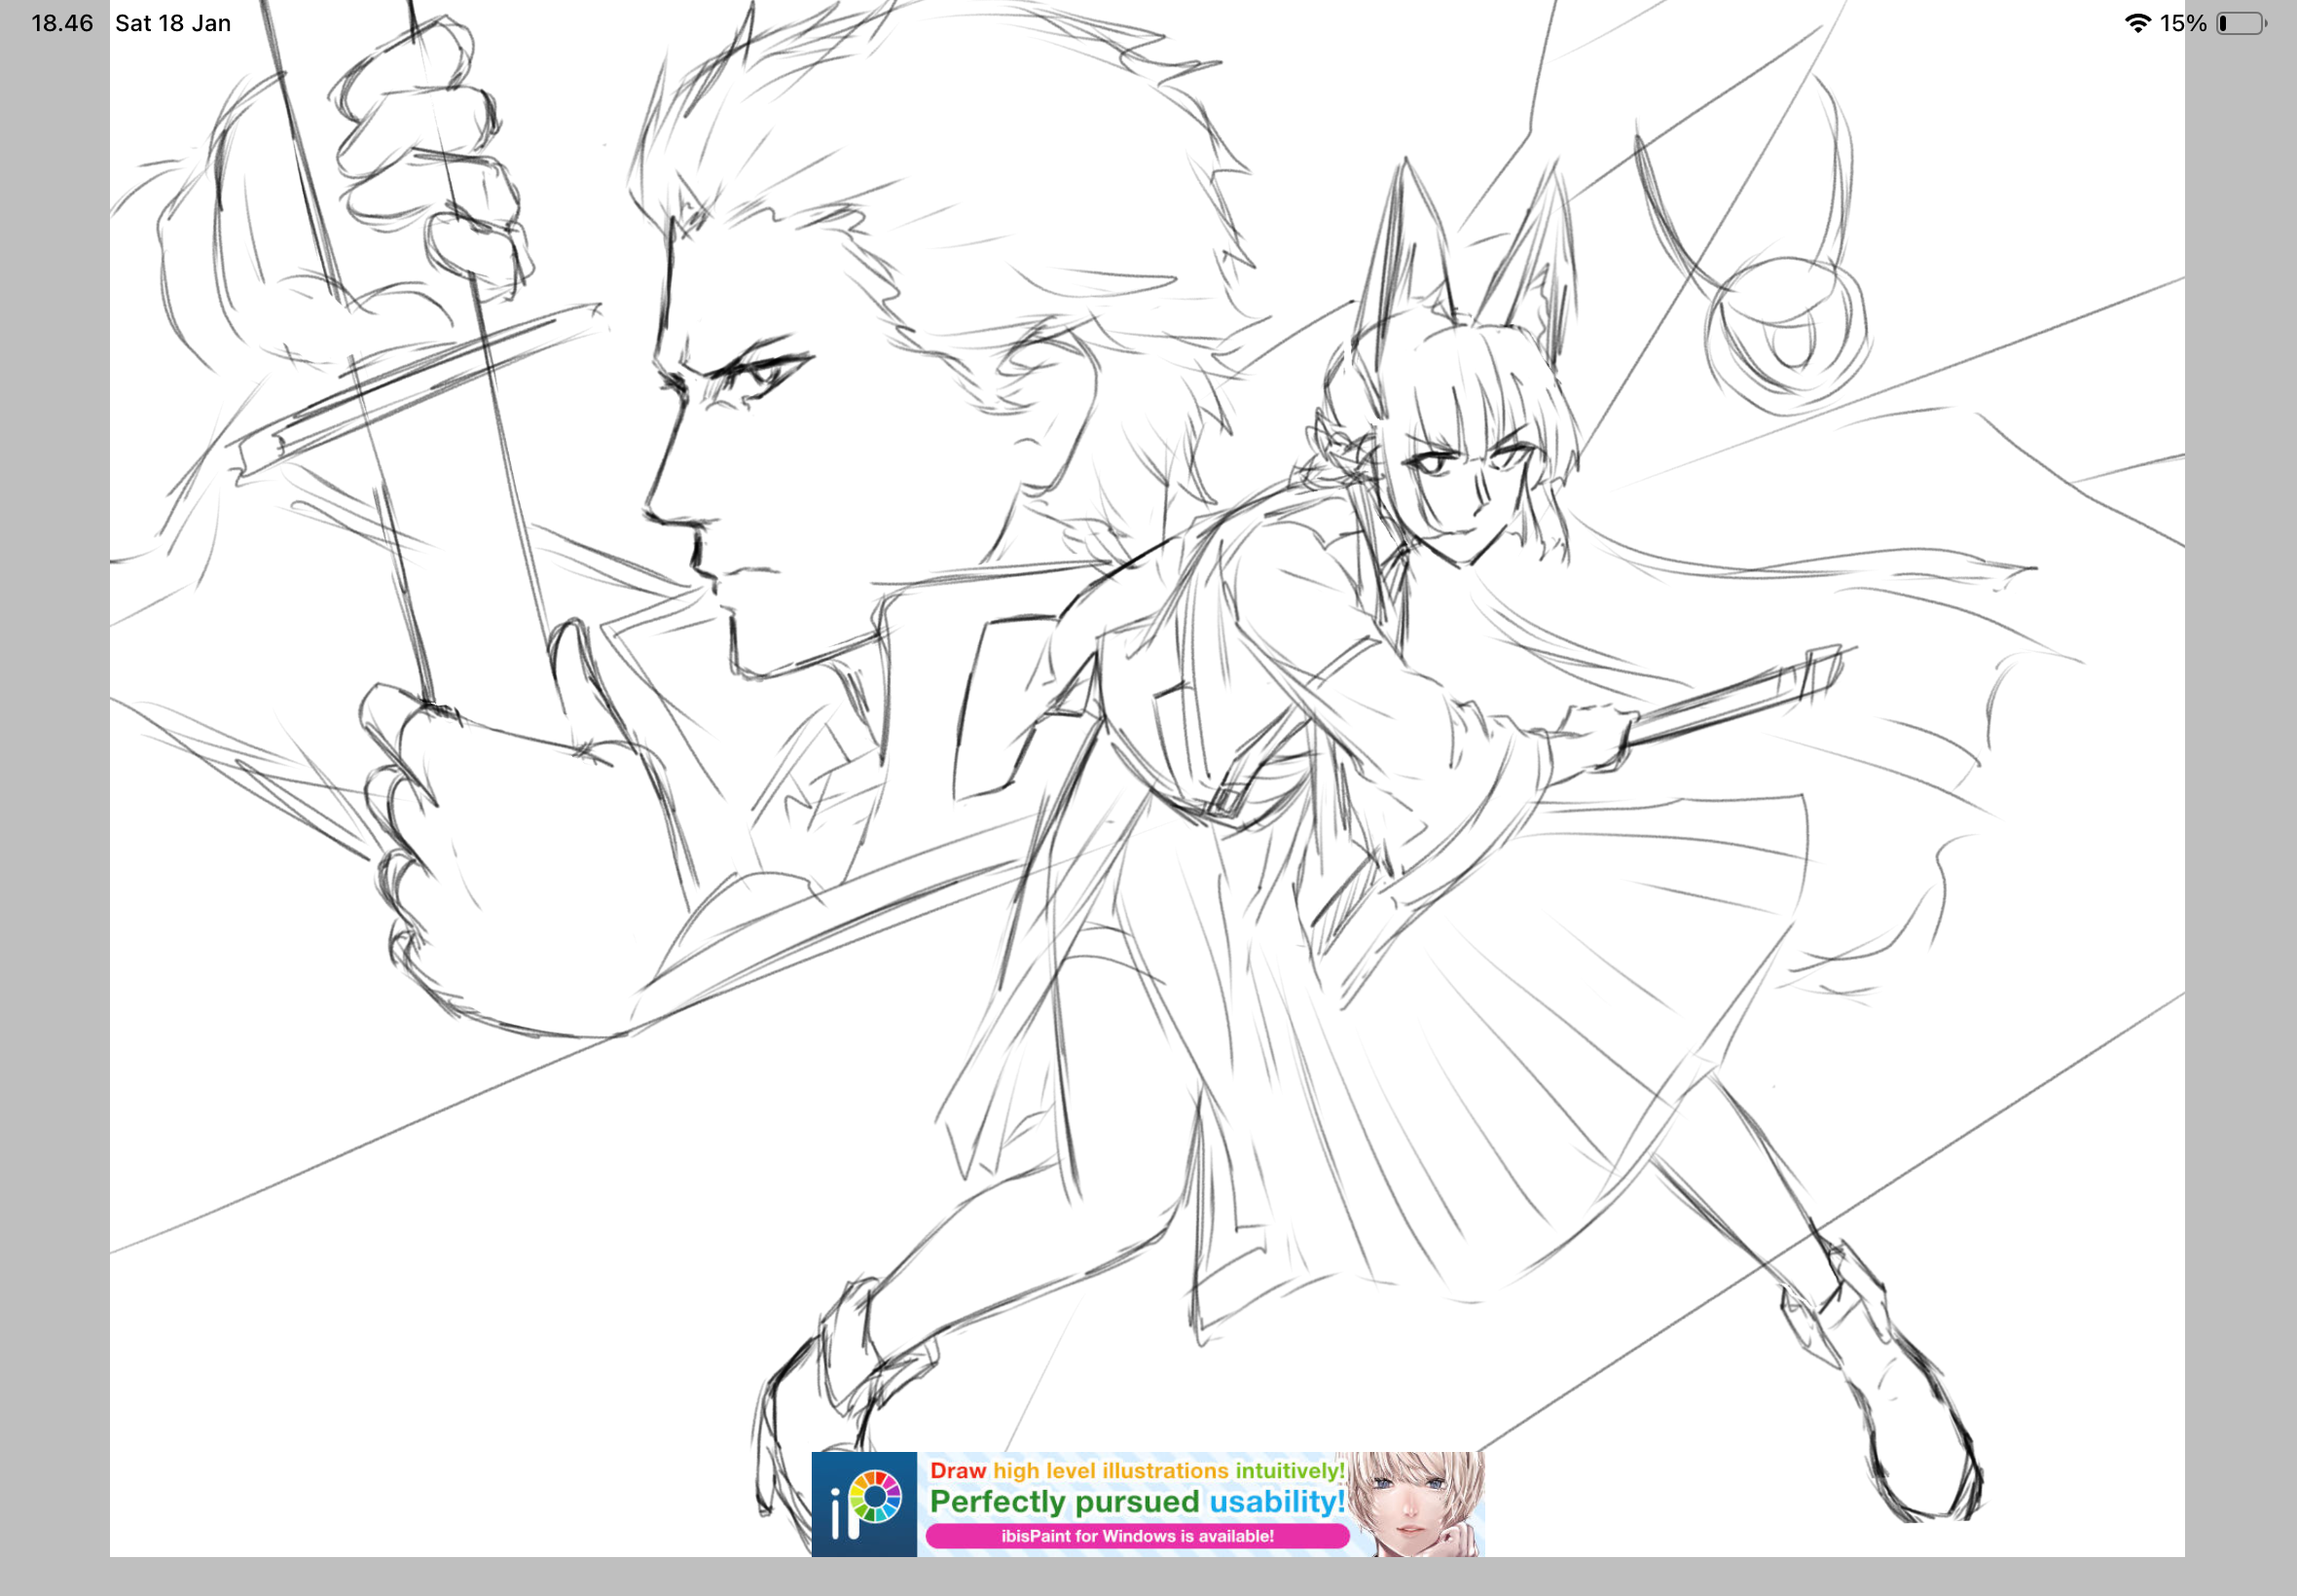Tap the Wi-Fi icon in the status bar
Viewport: 2297px width, 1596px height.
pos(2138,22)
